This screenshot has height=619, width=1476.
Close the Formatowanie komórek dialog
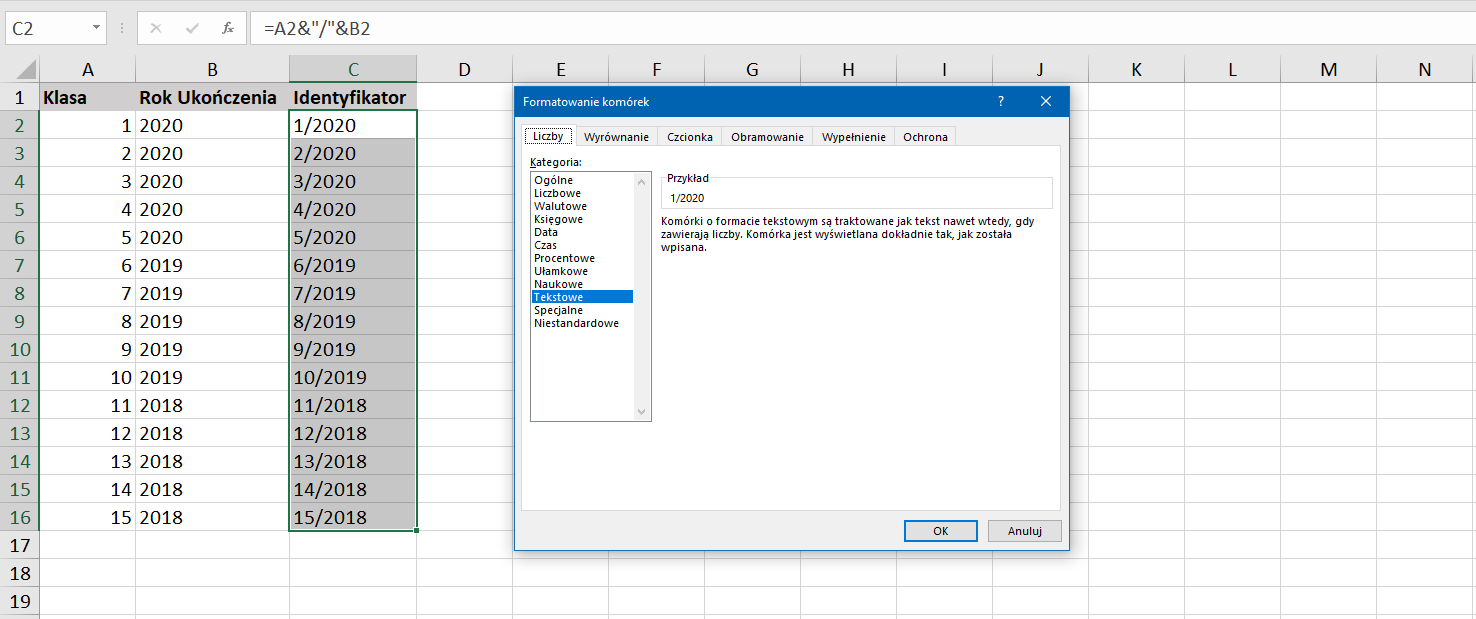pyautogui.click(x=1046, y=101)
